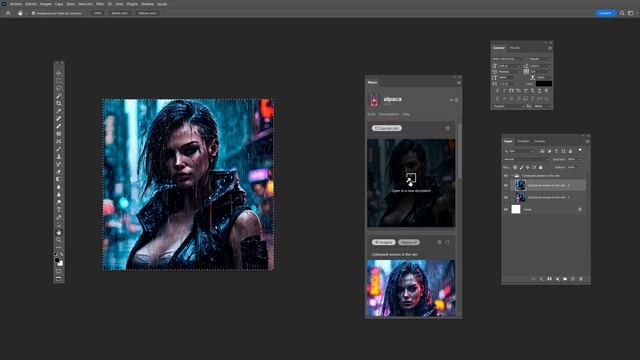Select the Move tool in the toolbar
This screenshot has width=640, height=360.
pyautogui.click(x=59, y=73)
